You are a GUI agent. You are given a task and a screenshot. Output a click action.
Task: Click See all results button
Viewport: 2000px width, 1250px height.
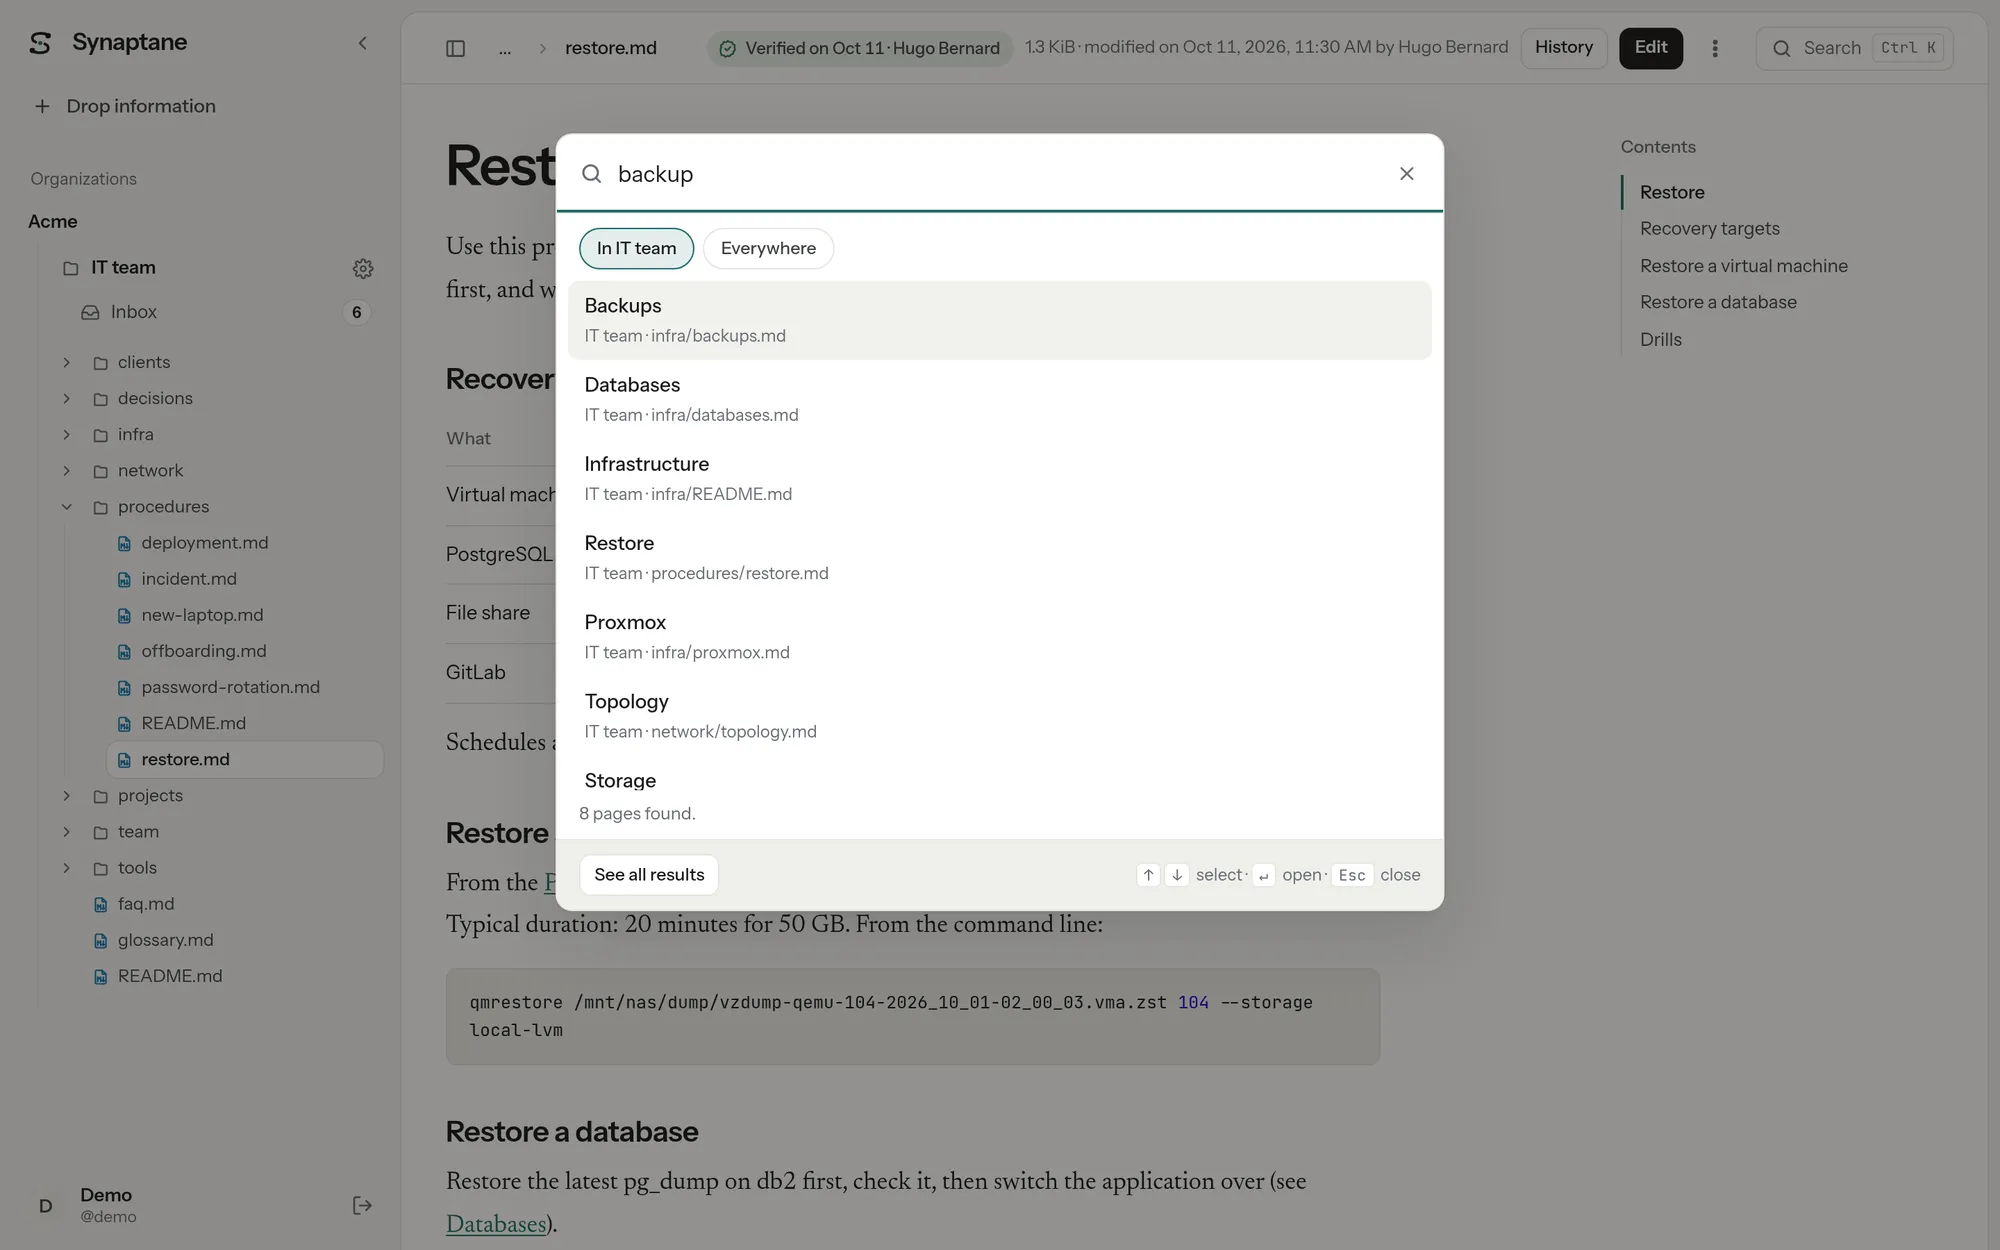(x=649, y=875)
